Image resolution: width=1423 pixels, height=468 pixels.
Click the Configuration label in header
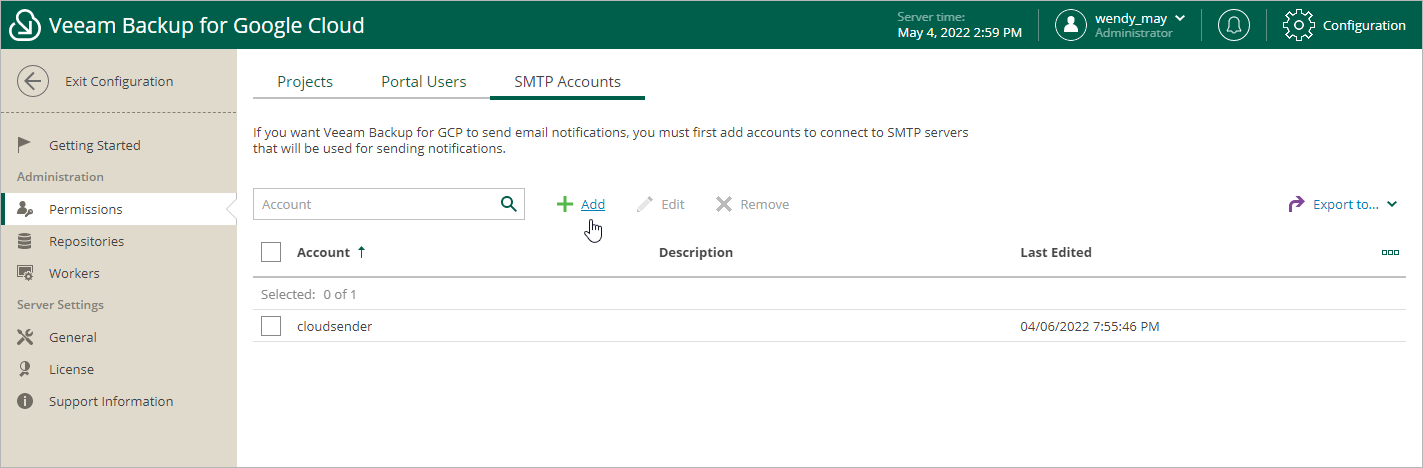(1364, 25)
